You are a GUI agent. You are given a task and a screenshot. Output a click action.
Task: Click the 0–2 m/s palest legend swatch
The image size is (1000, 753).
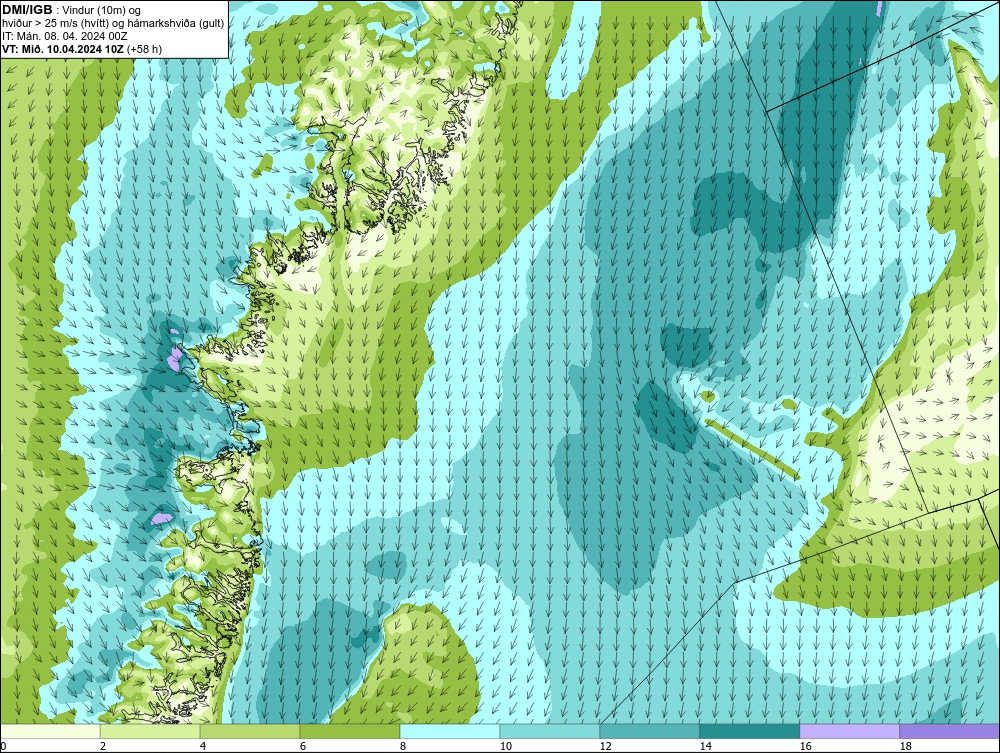[x=50, y=731]
